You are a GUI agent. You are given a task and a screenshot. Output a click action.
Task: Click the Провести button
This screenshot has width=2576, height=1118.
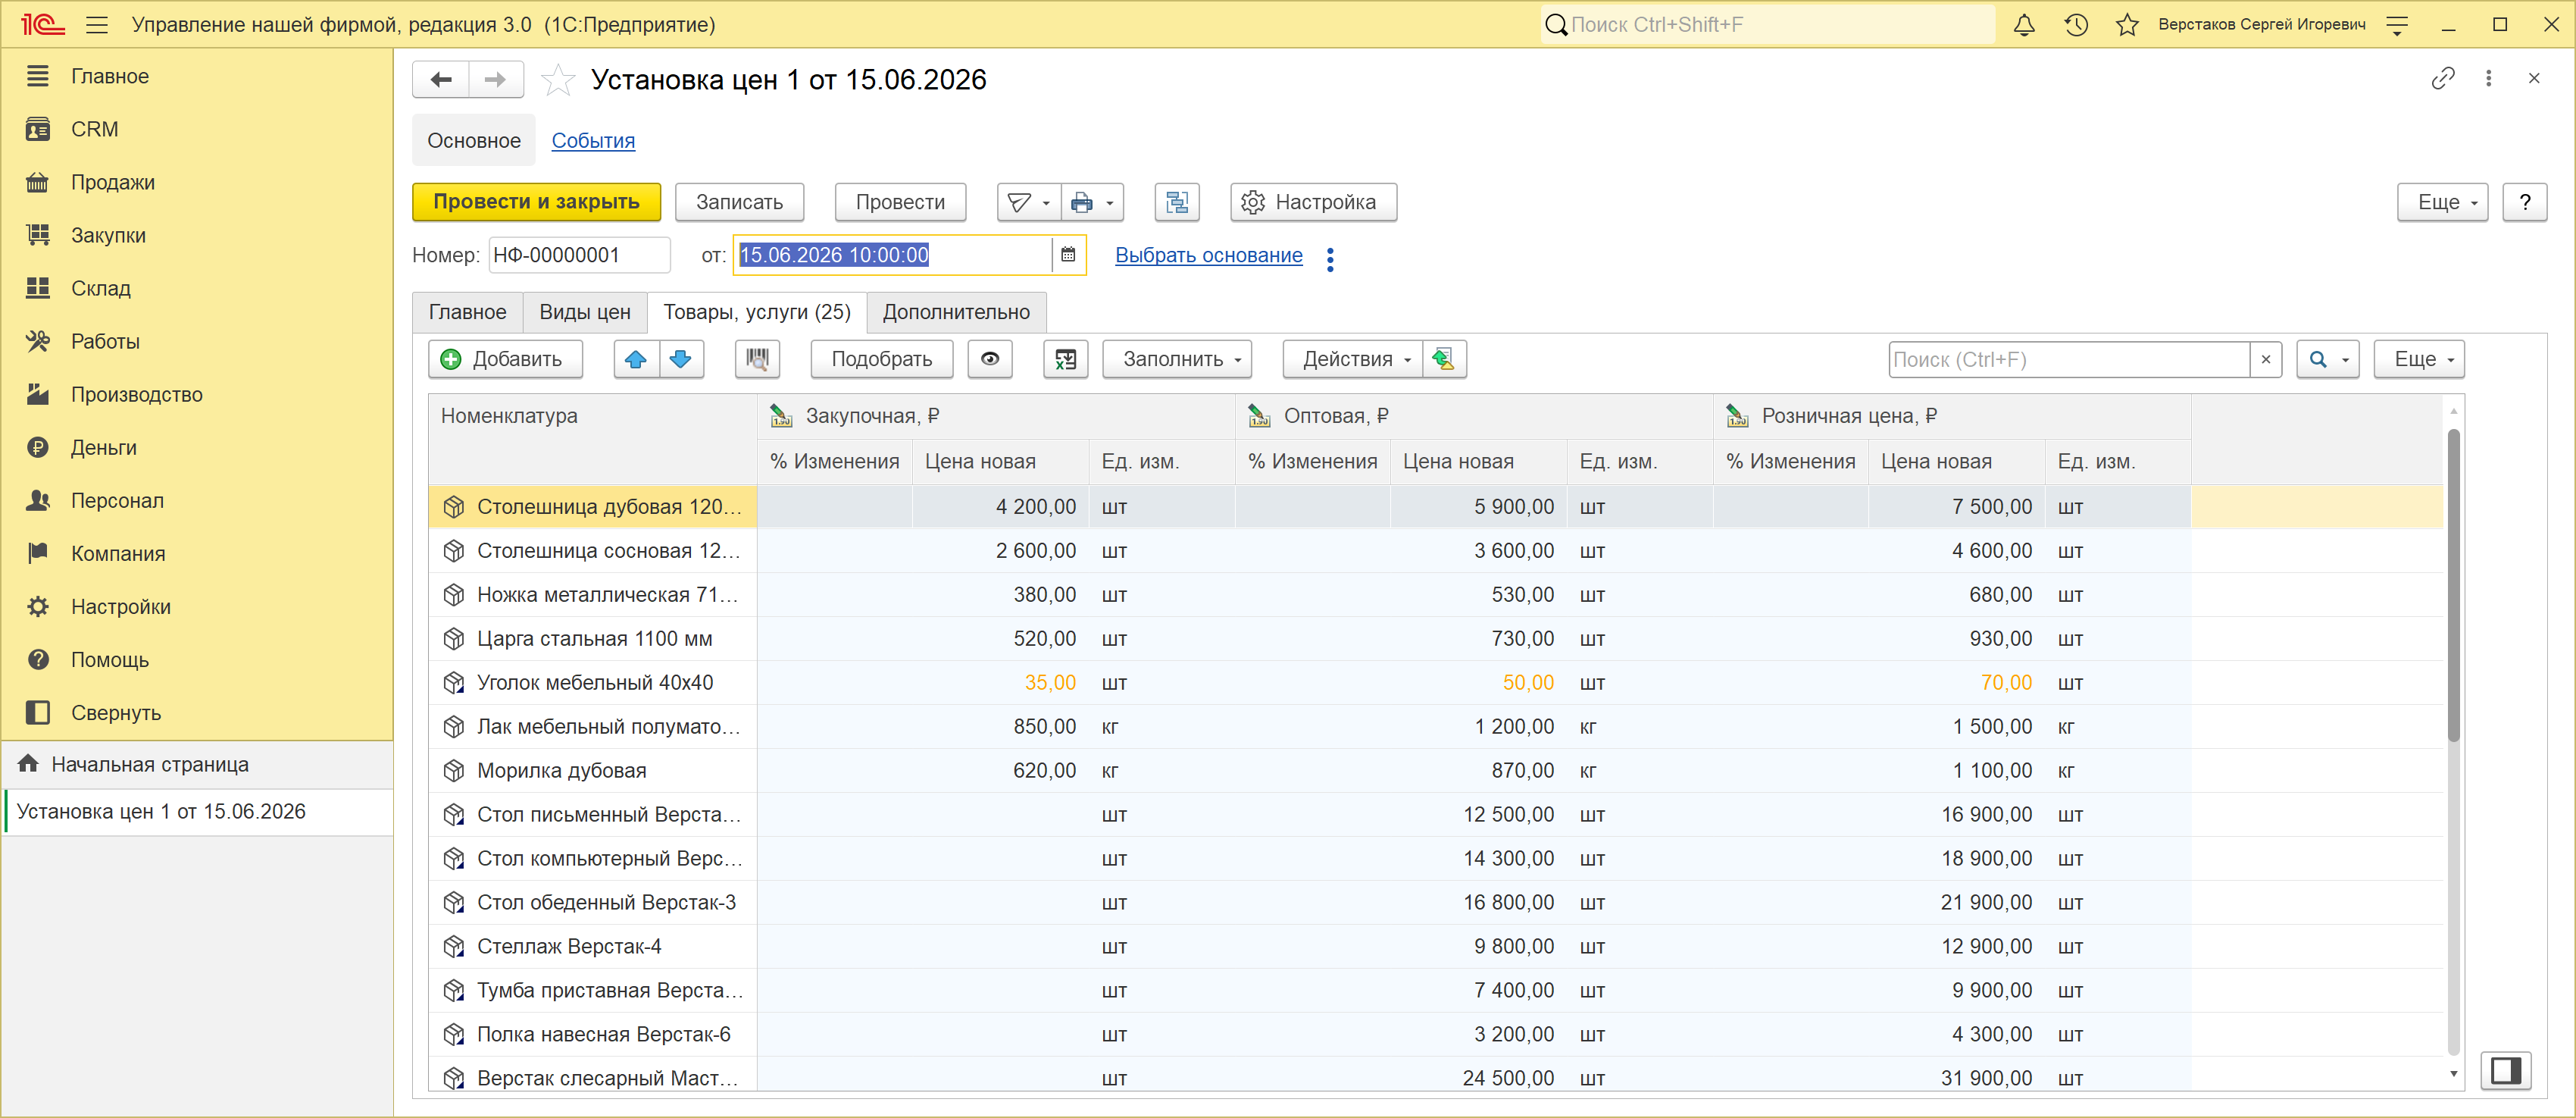901,202
